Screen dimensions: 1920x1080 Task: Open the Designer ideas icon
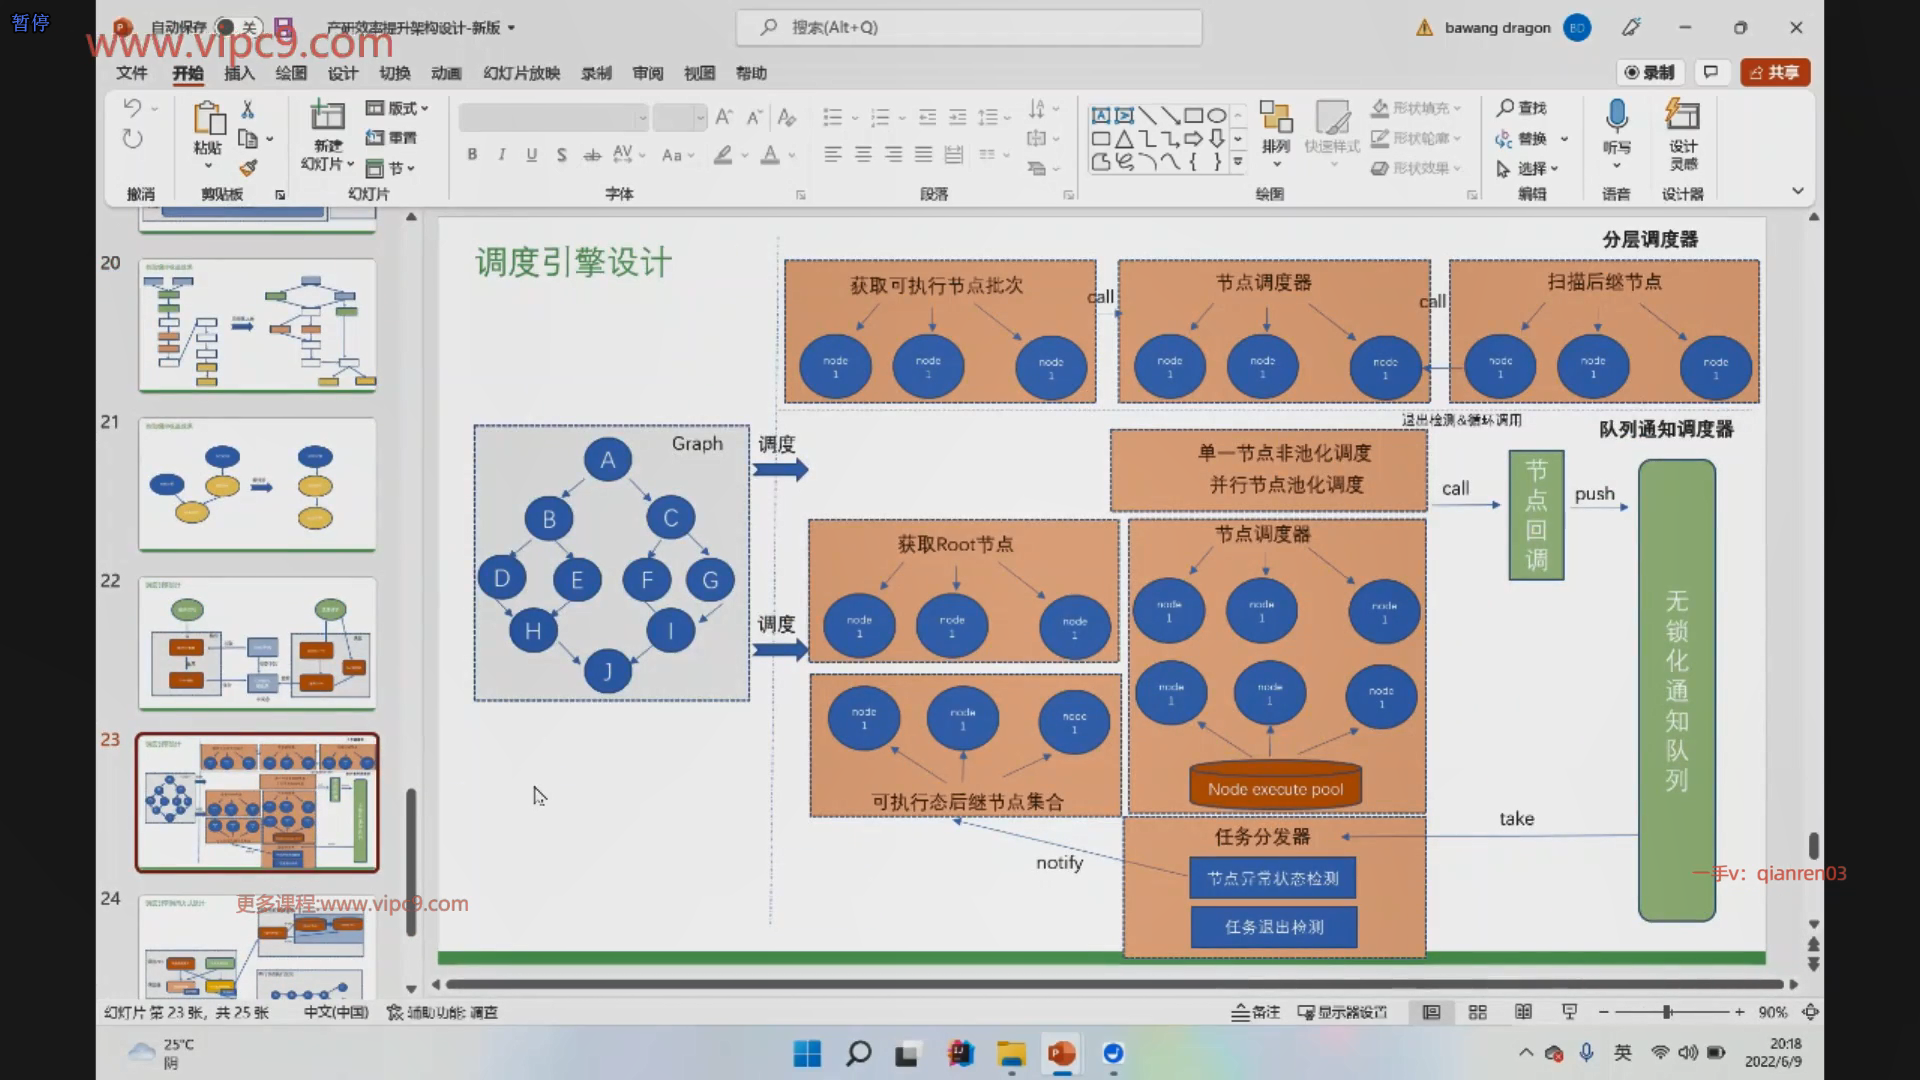[1682, 118]
